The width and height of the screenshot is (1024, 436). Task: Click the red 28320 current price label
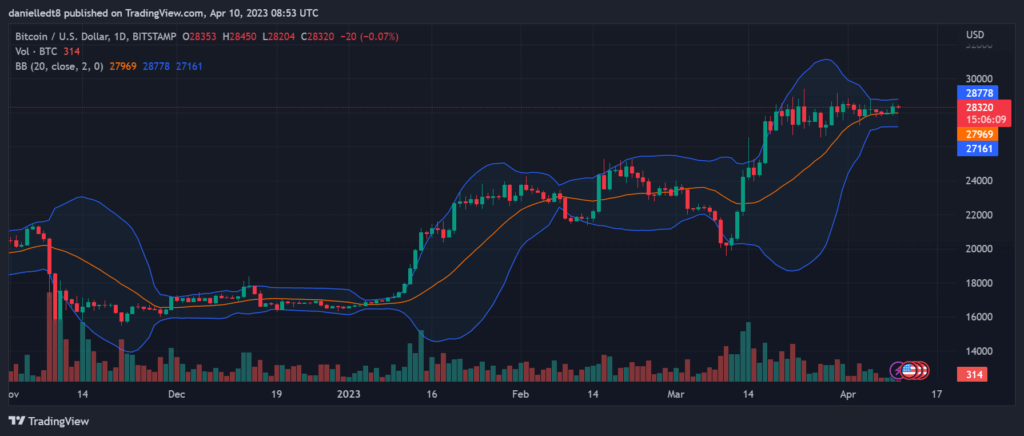pyautogui.click(x=980, y=107)
